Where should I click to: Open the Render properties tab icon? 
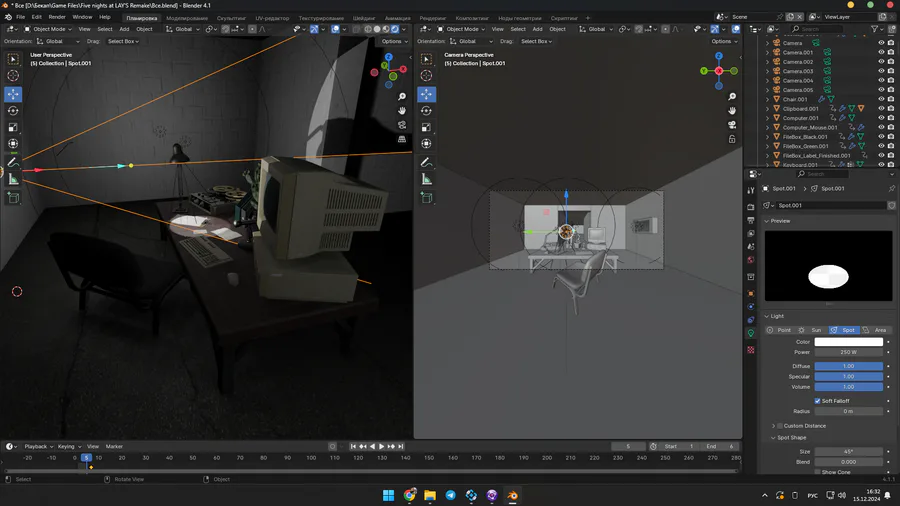pyautogui.click(x=751, y=207)
